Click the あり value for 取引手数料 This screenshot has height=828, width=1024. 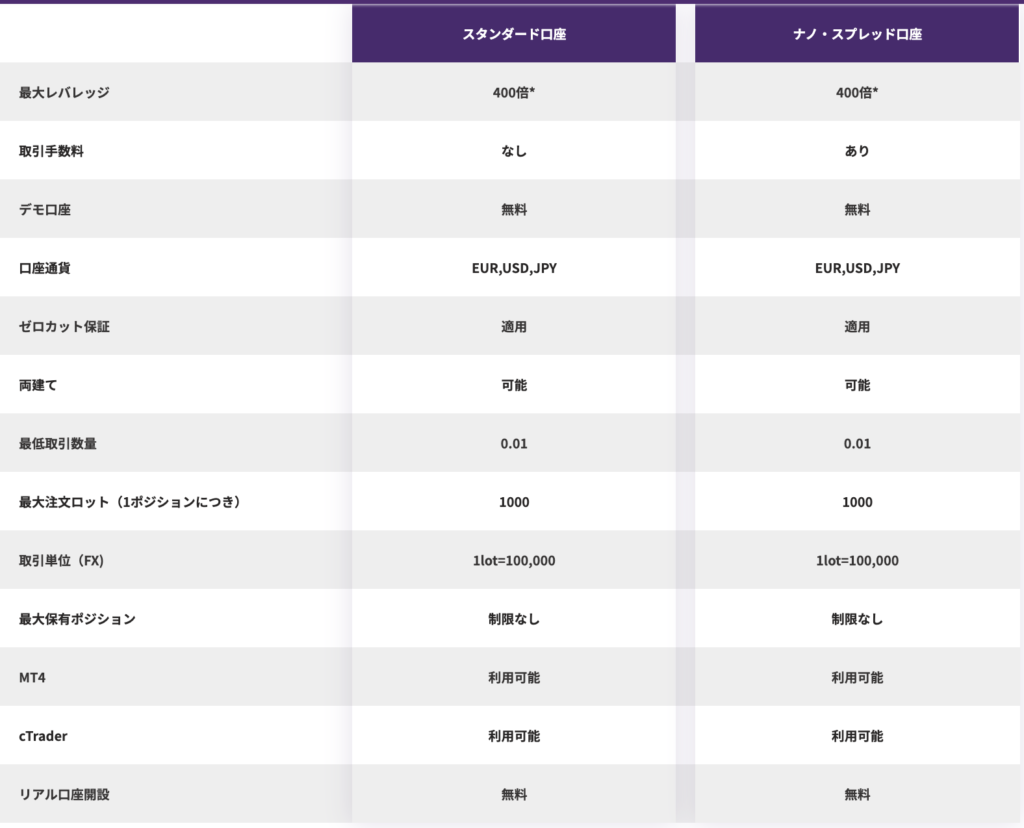coord(857,151)
